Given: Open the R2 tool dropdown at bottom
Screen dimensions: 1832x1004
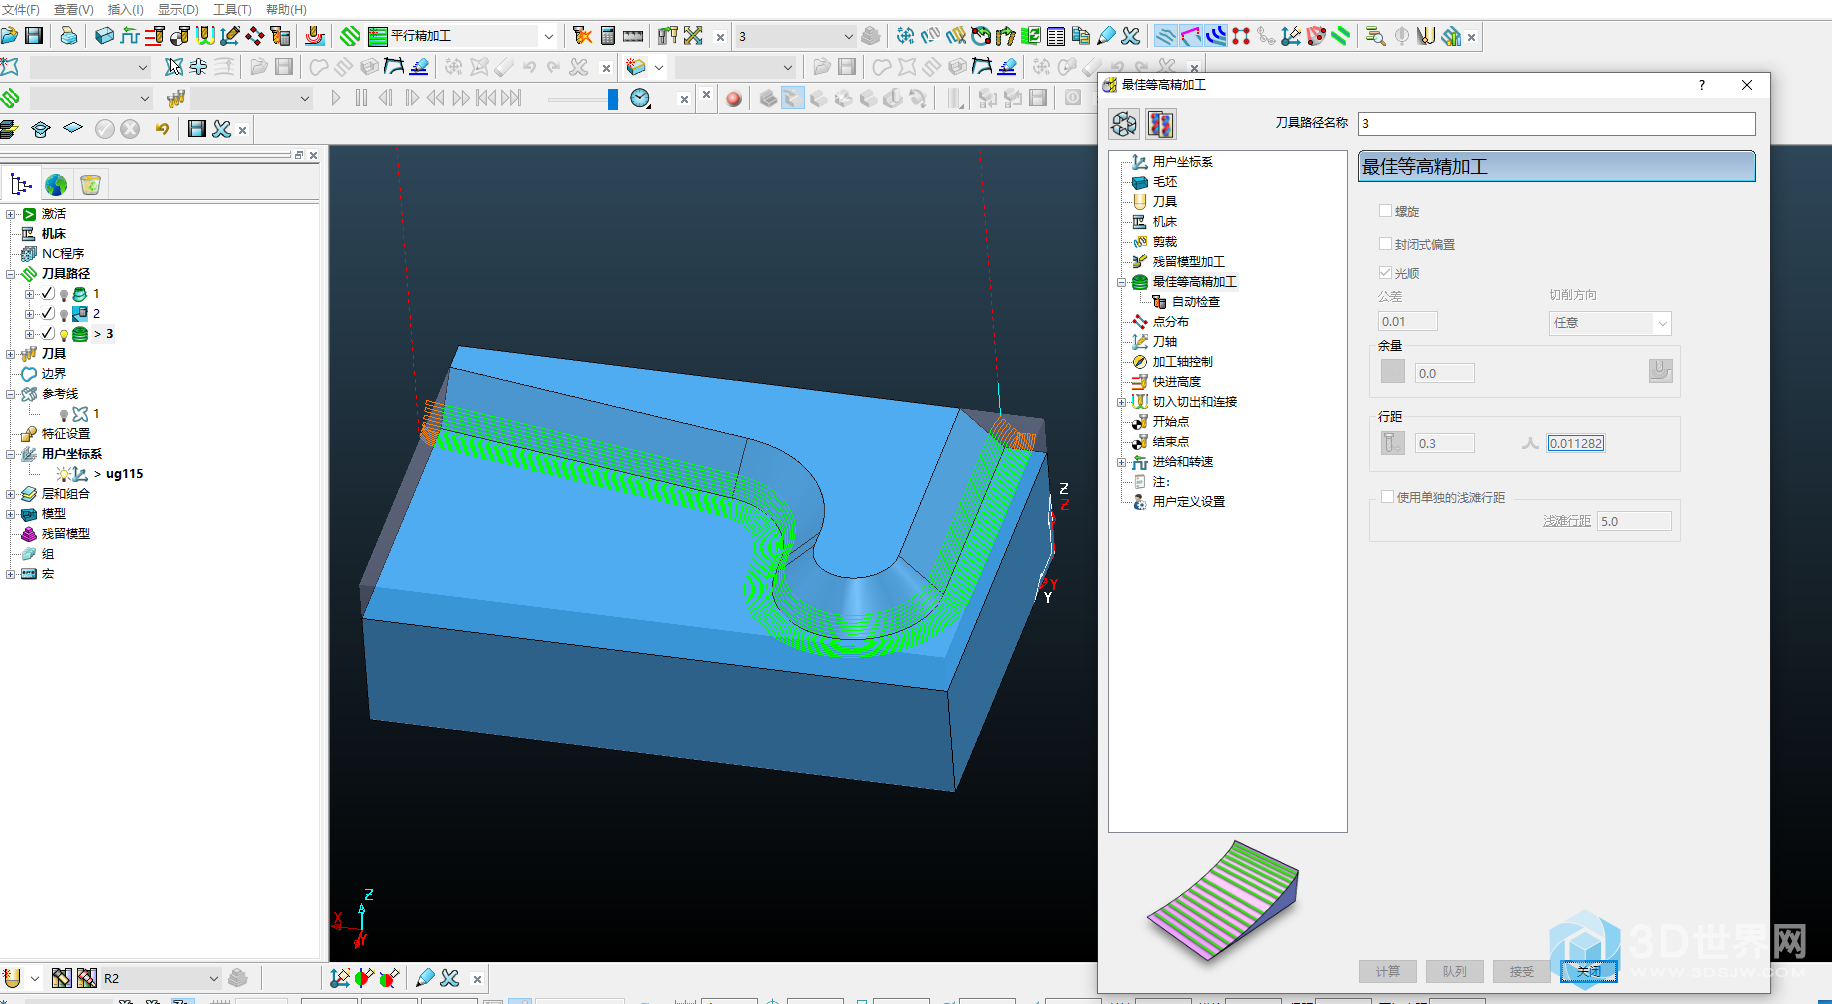Looking at the screenshot, I should pos(213,978).
